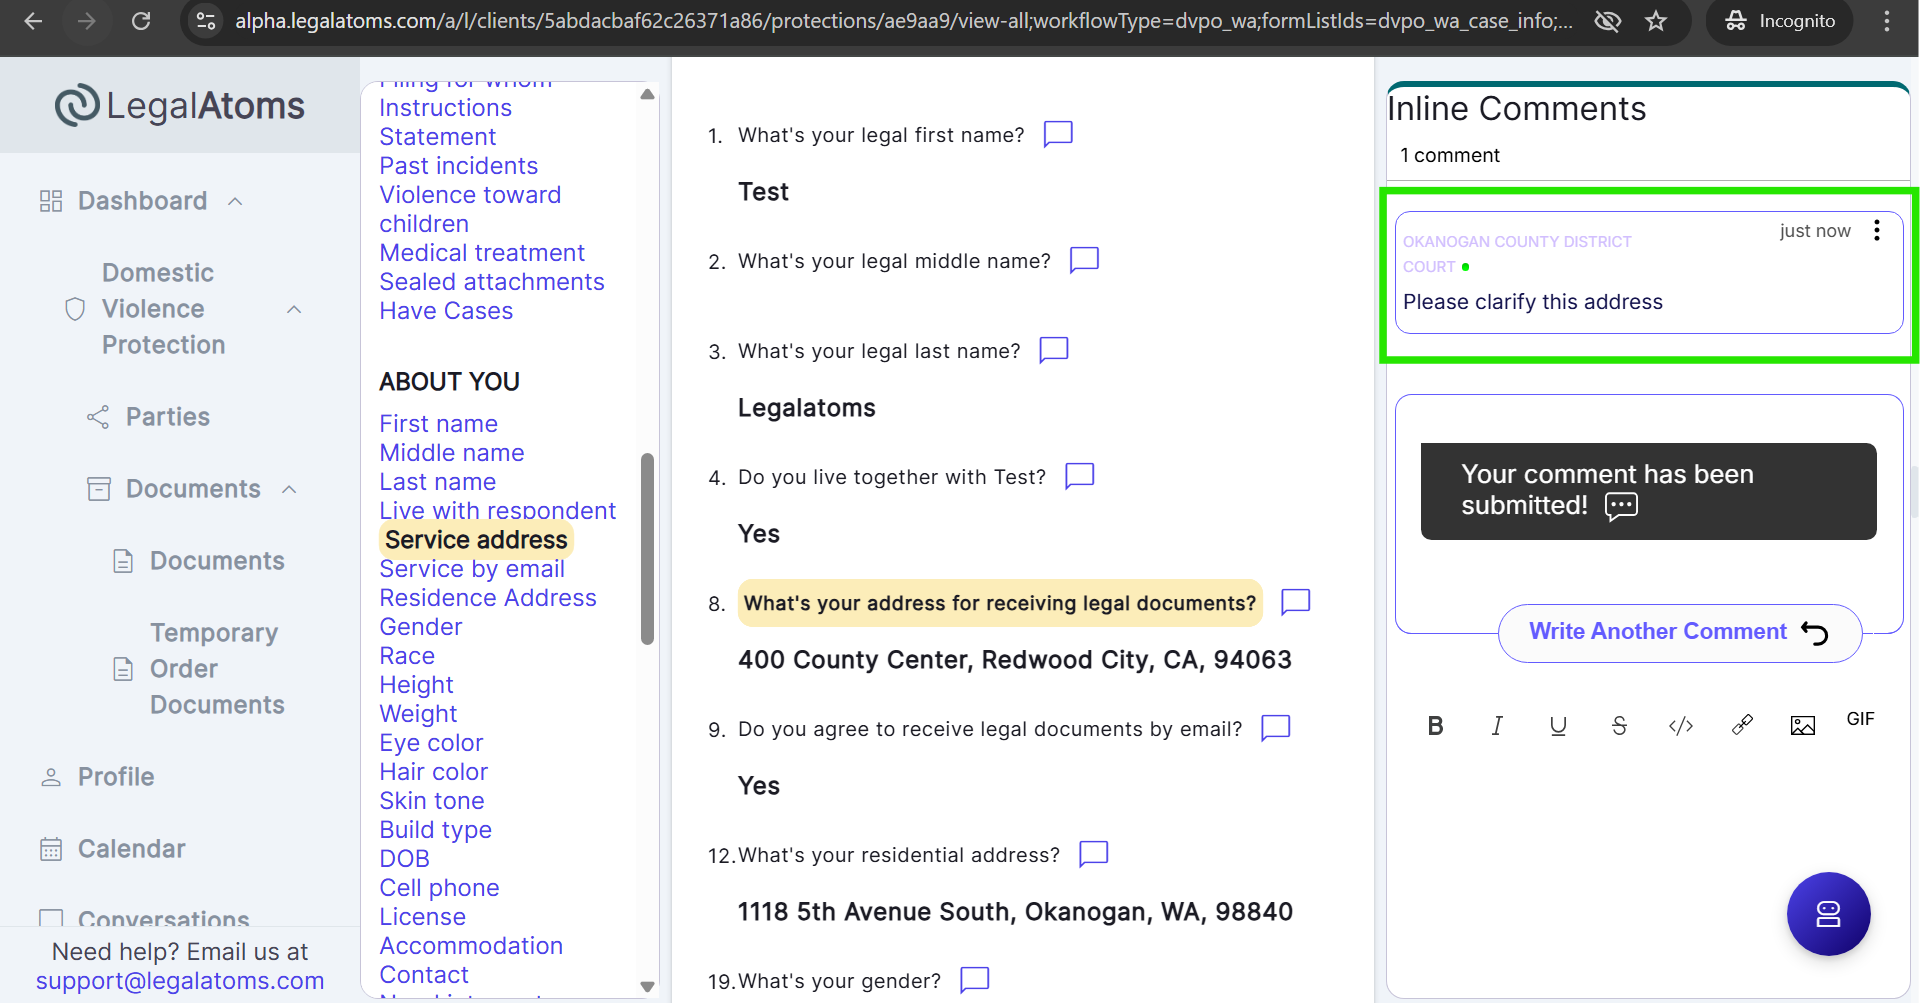
Task: Open the GIF picker
Action: [1860, 720]
